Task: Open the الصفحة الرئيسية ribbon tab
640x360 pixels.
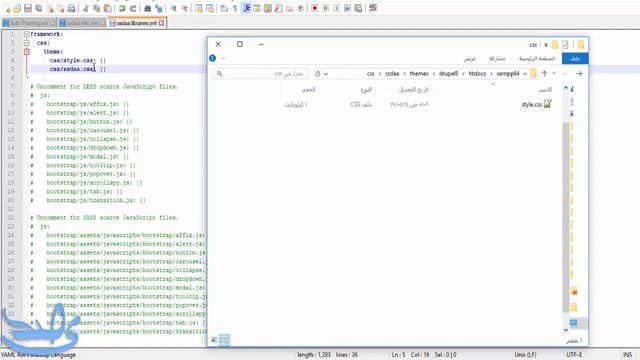Action: point(537,58)
